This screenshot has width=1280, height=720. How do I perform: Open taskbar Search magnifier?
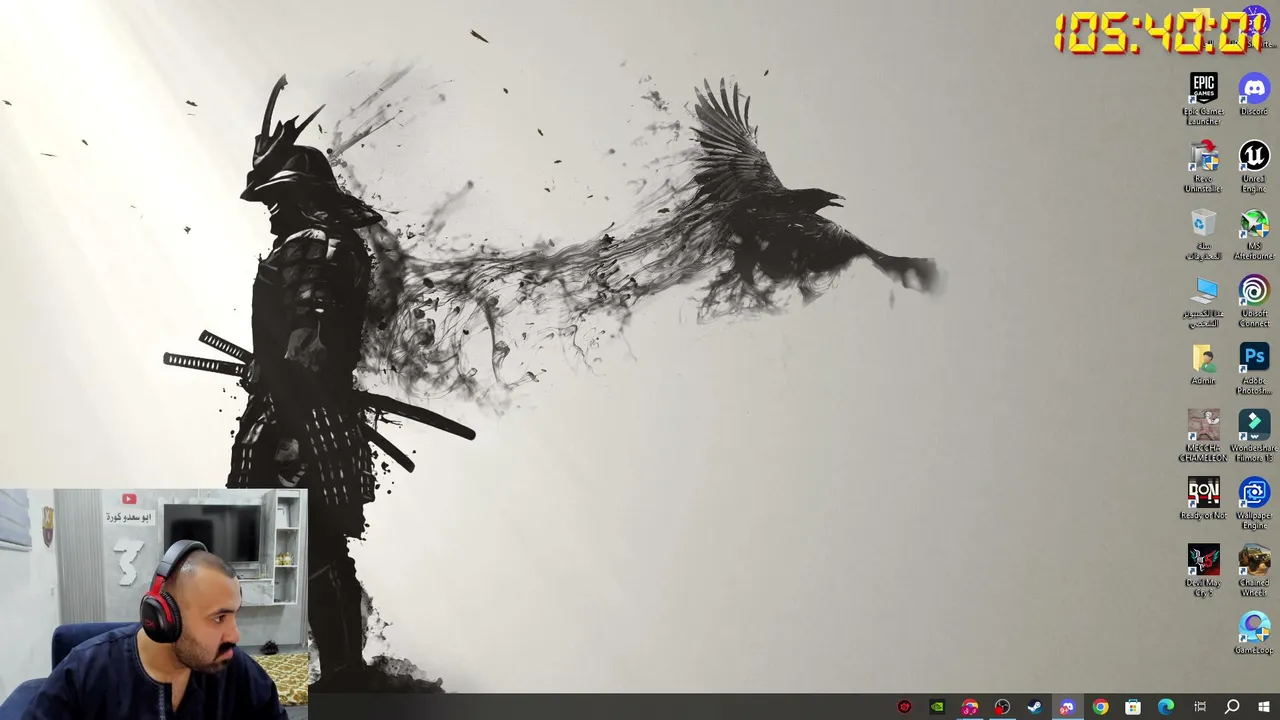(1232, 707)
